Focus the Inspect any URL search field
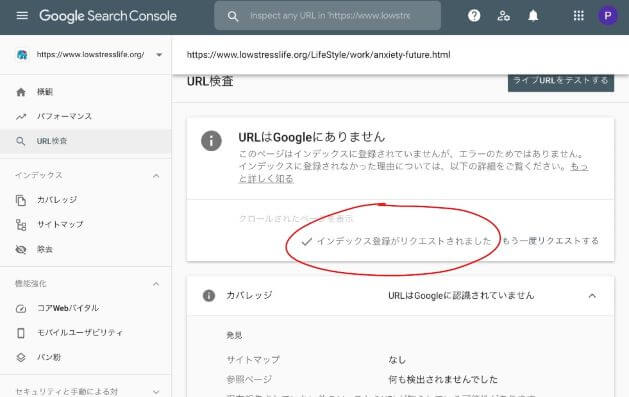 [328, 16]
